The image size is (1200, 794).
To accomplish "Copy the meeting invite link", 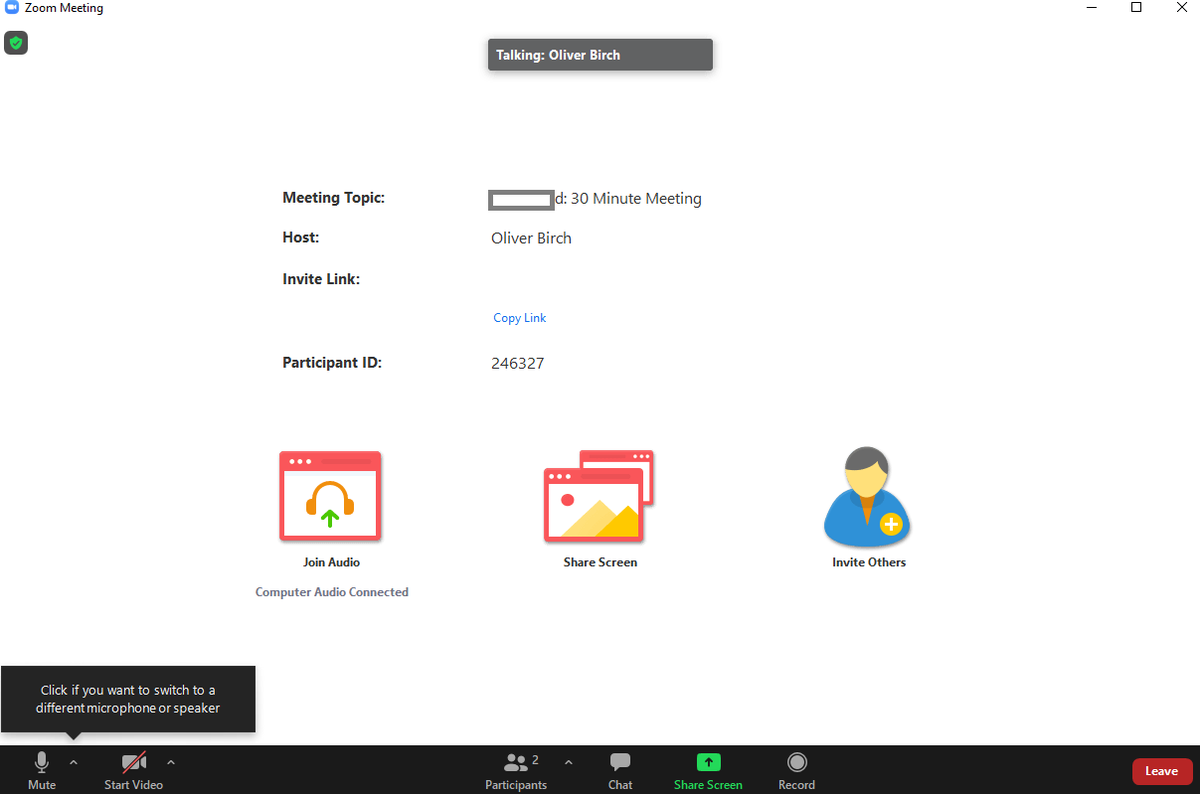I will pos(520,318).
